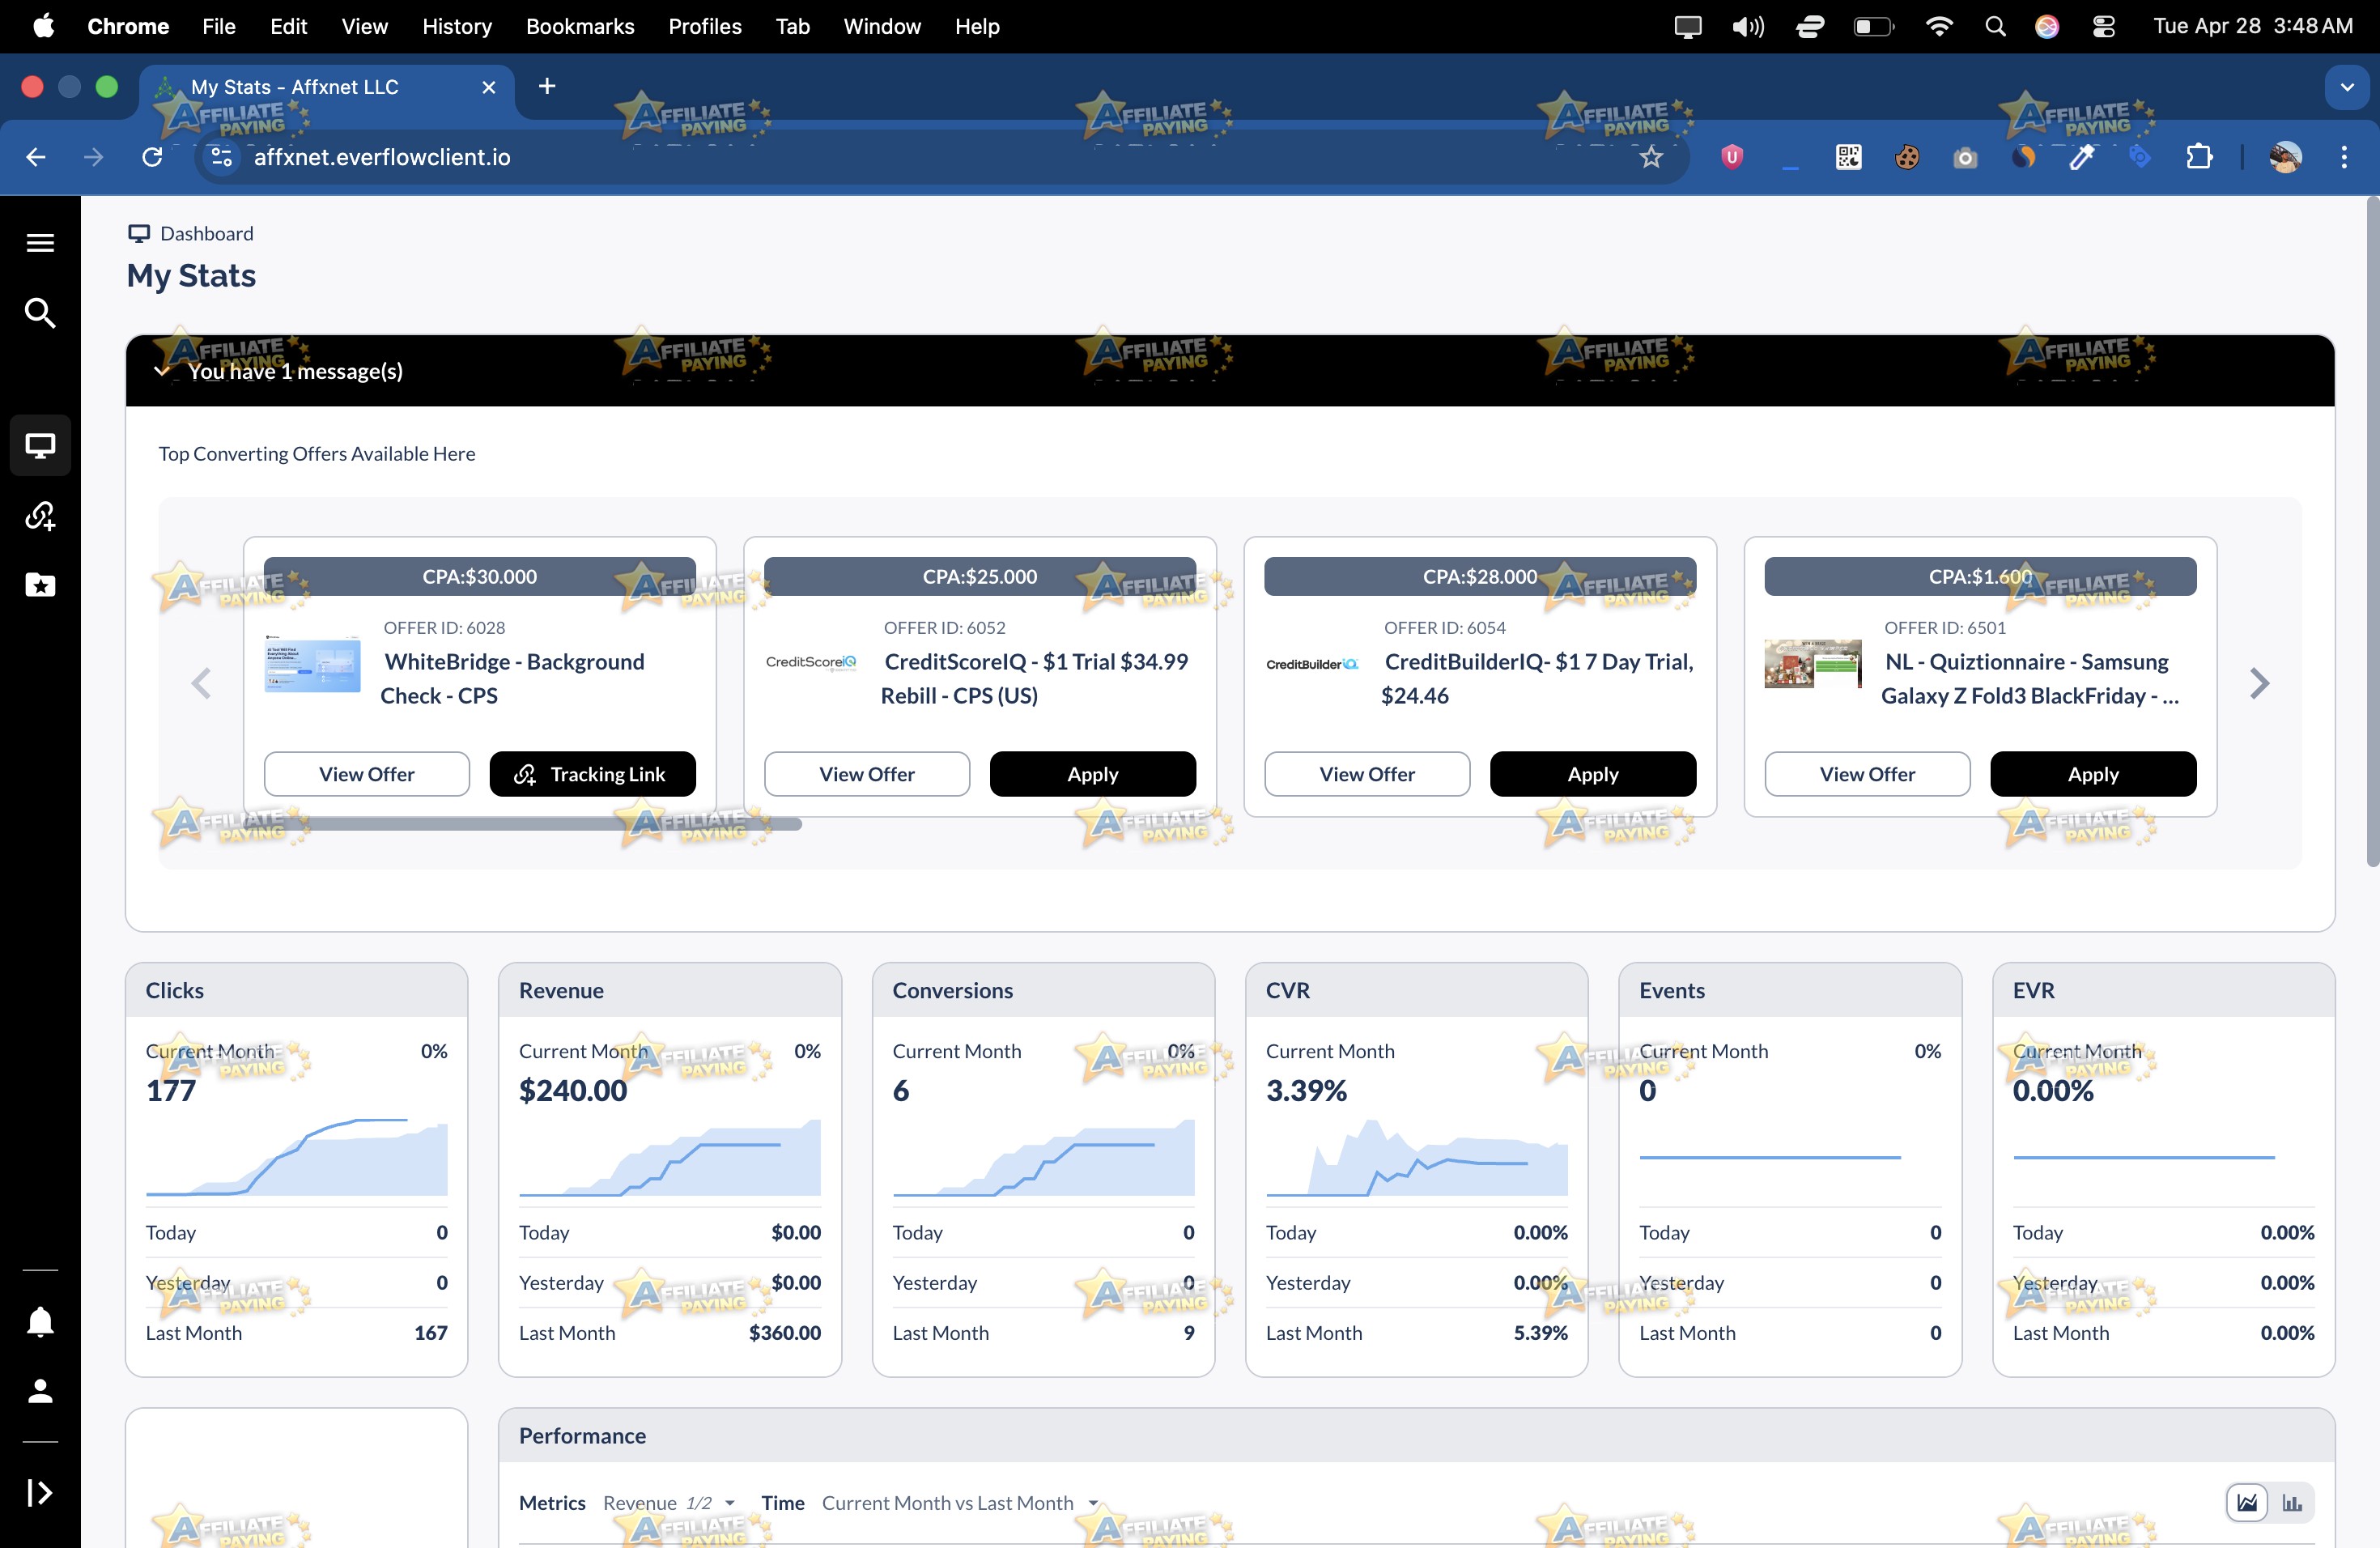Open the sidebar link-plus offers icon
Image resolution: width=2380 pixels, height=1548 pixels.
(x=40, y=515)
